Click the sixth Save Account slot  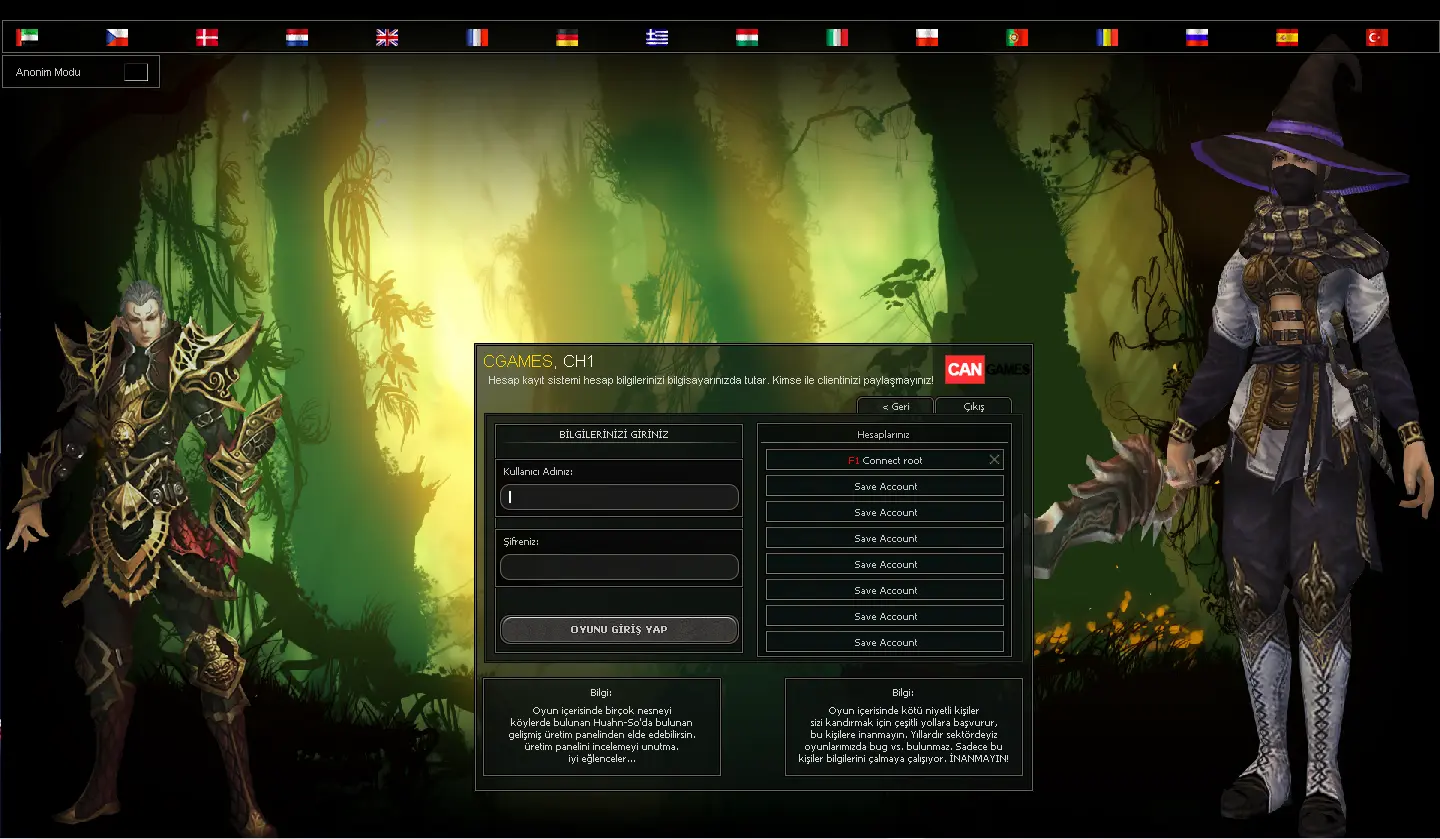885,616
